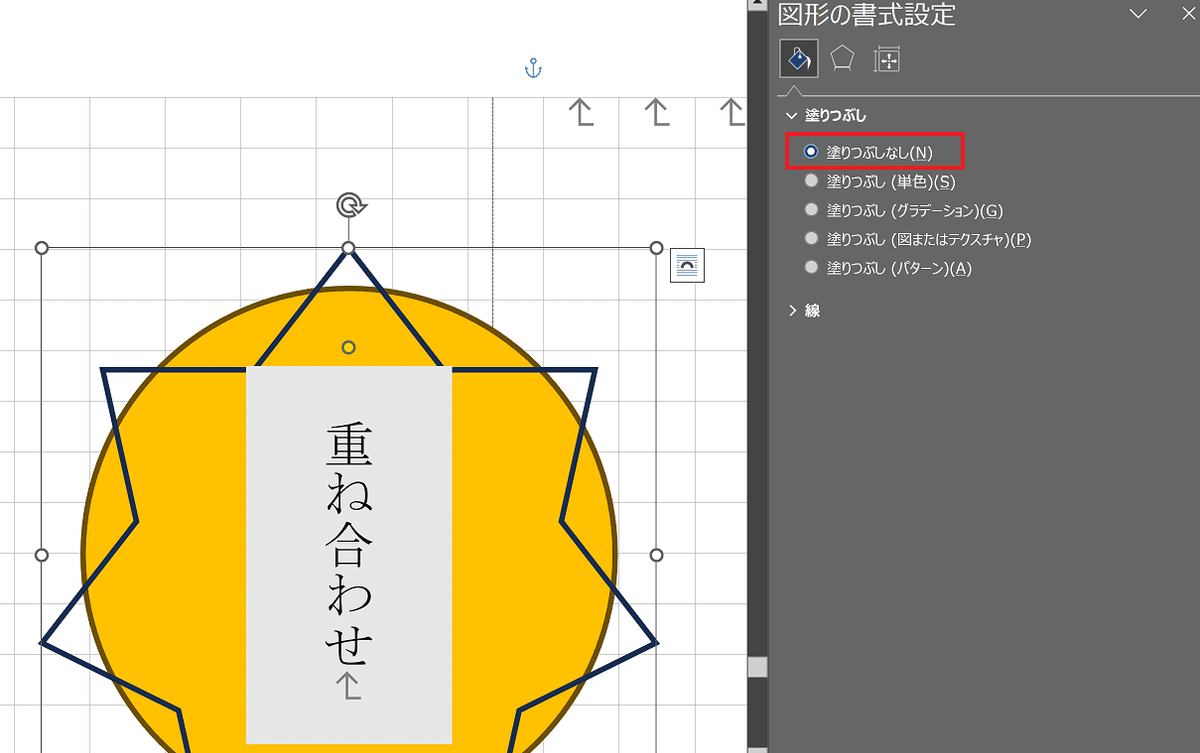Image resolution: width=1200 pixels, height=753 pixels.
Task: Select 塗りつぶし (パターン)(A) option
Action: coord(888,268)
